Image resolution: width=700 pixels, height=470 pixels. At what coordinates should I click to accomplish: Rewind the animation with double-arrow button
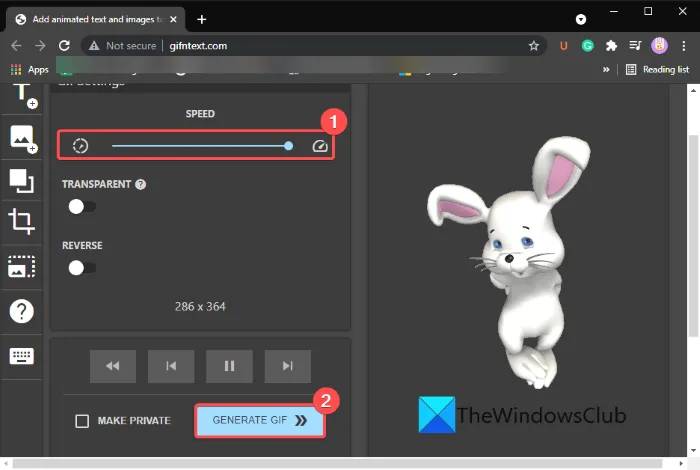[113, 367]
